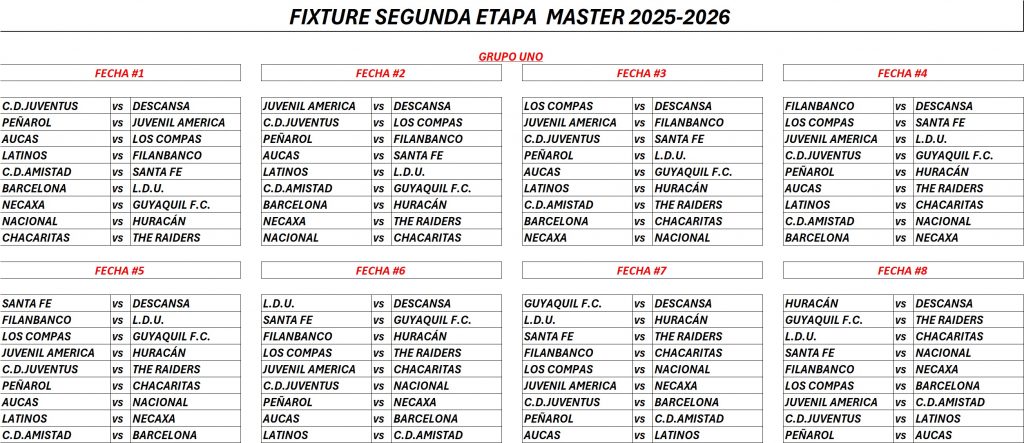Screen dimensions: 1024x443
Task: Select HURACÁN cell in Fecha #3
Action: pyautogui.click(x=707, y=188)
